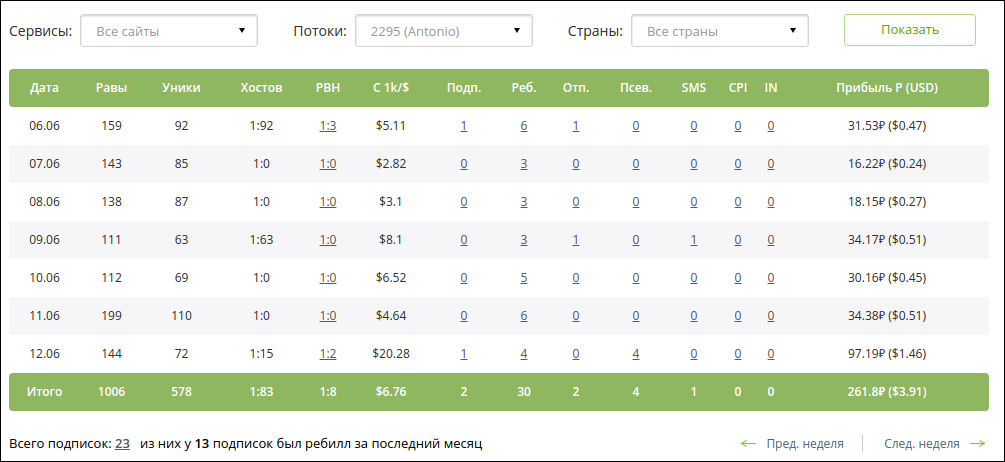Go to previous week via Пред. неделя
The height and width of the screenshot is (462, 1005).
click(x=792, y=443)
